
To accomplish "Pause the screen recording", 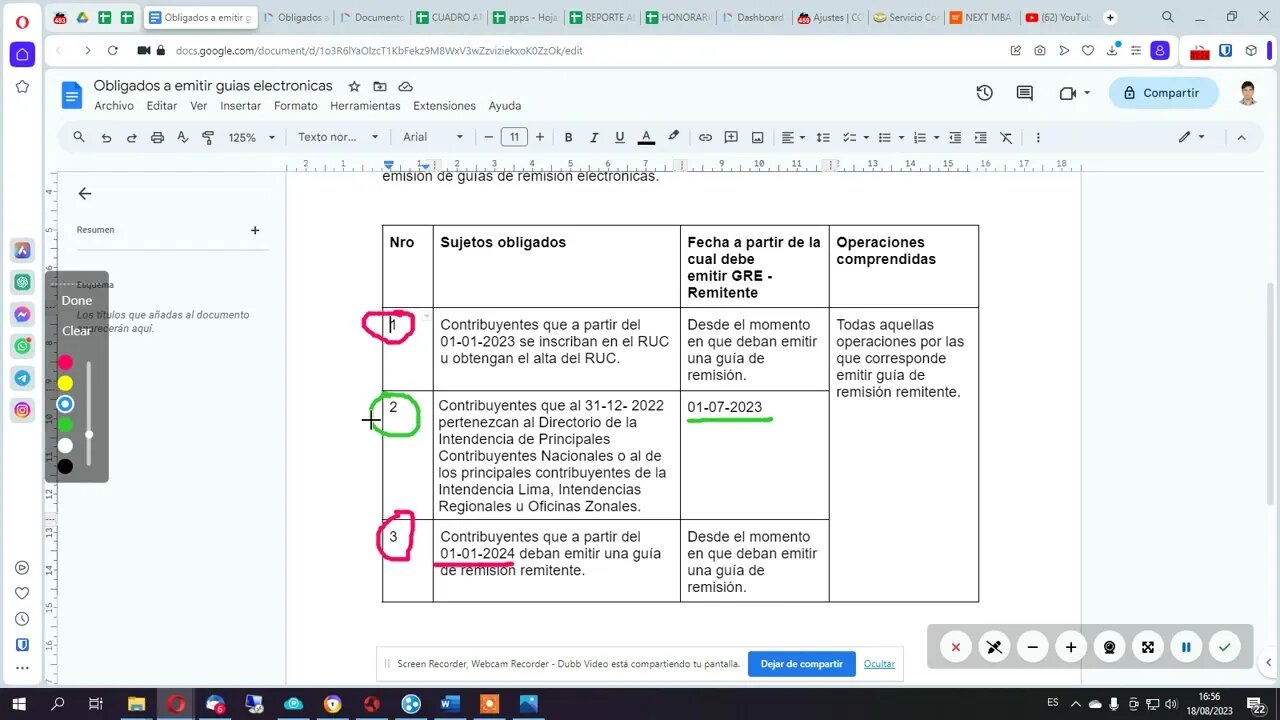I will 1186,647.
